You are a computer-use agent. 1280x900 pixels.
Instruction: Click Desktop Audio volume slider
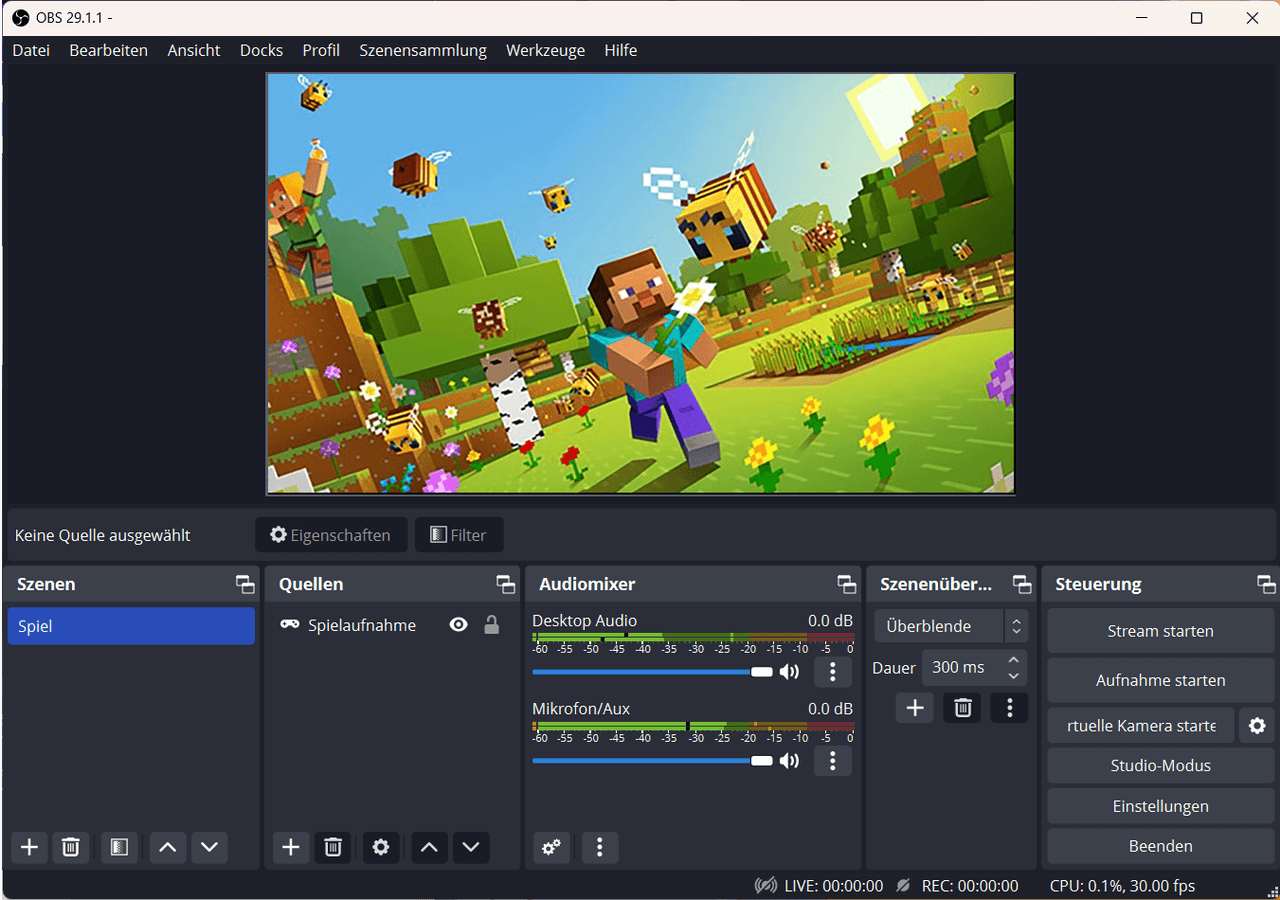coord(652,672)
